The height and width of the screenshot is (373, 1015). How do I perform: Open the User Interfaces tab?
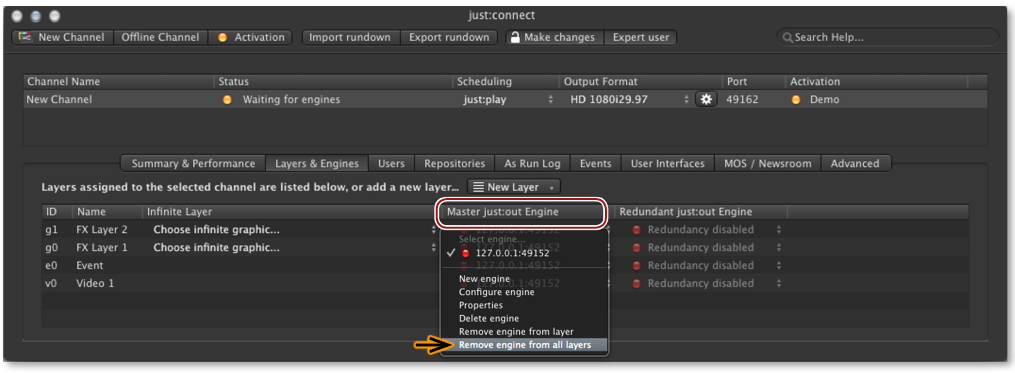(667, 163)
